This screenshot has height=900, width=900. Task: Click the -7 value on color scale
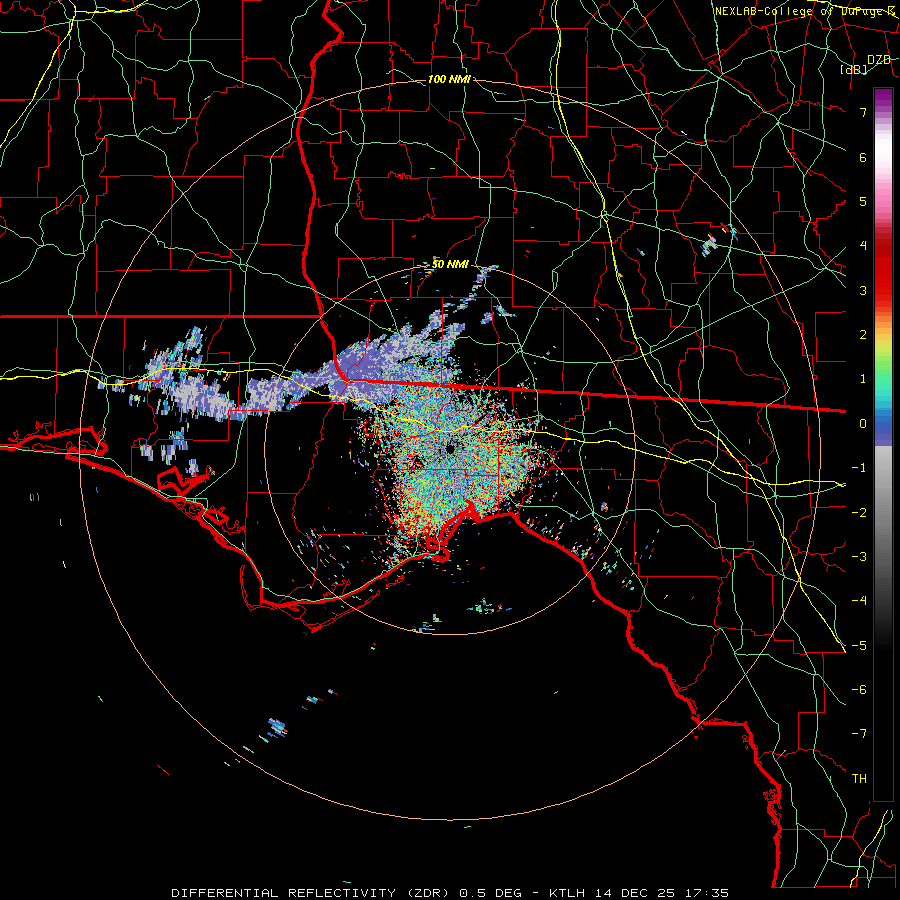(x=859, y=734)
